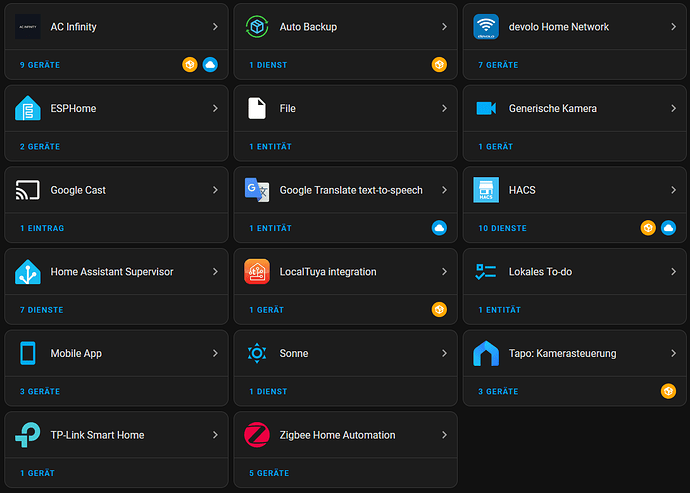Viewport: 690px width, 493px height.
Task: Open 5 Geräte under Zigbee Home Automation
Action: [x=269, y=473]
